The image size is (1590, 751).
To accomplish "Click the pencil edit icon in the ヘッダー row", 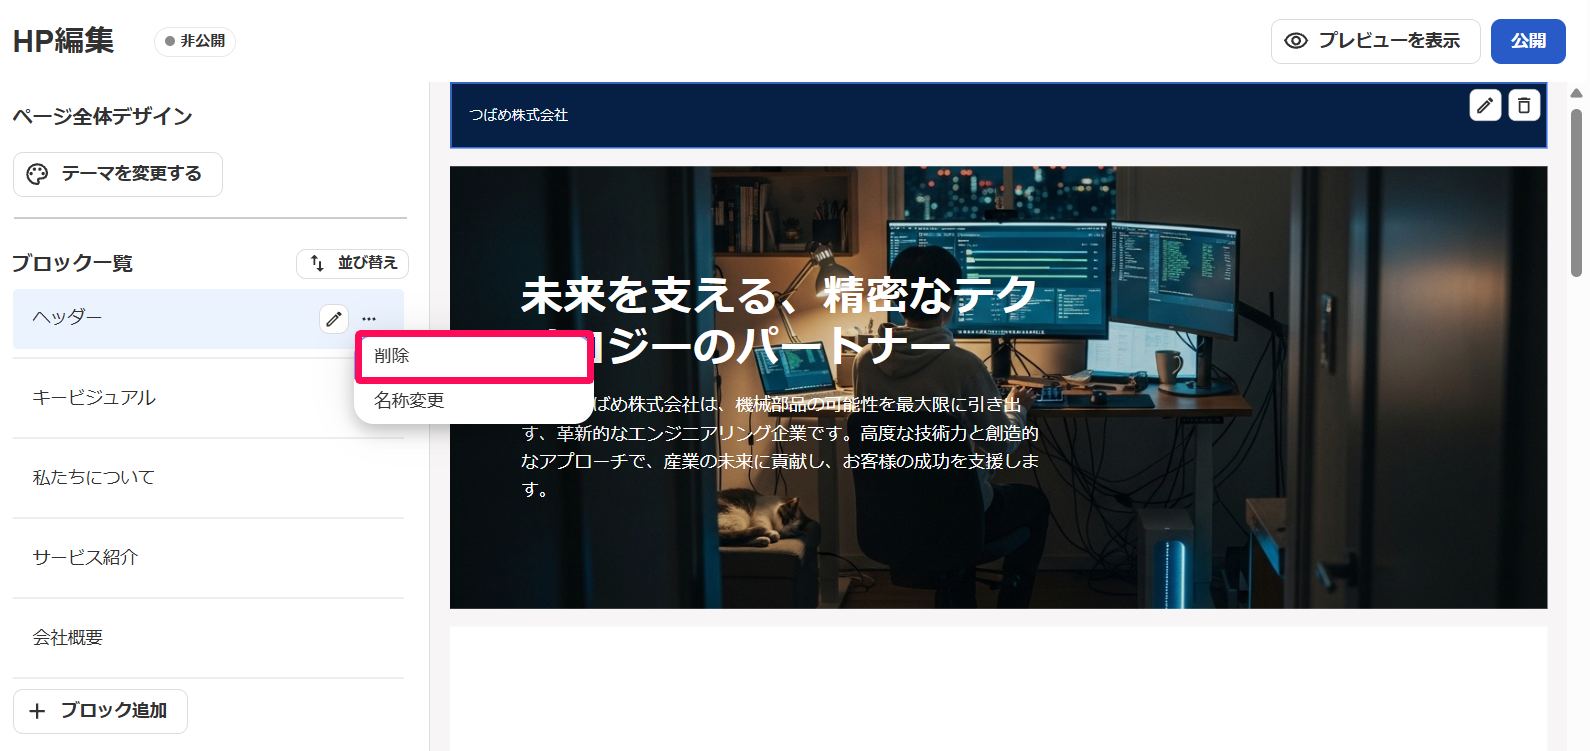I will tap(334, 319).
